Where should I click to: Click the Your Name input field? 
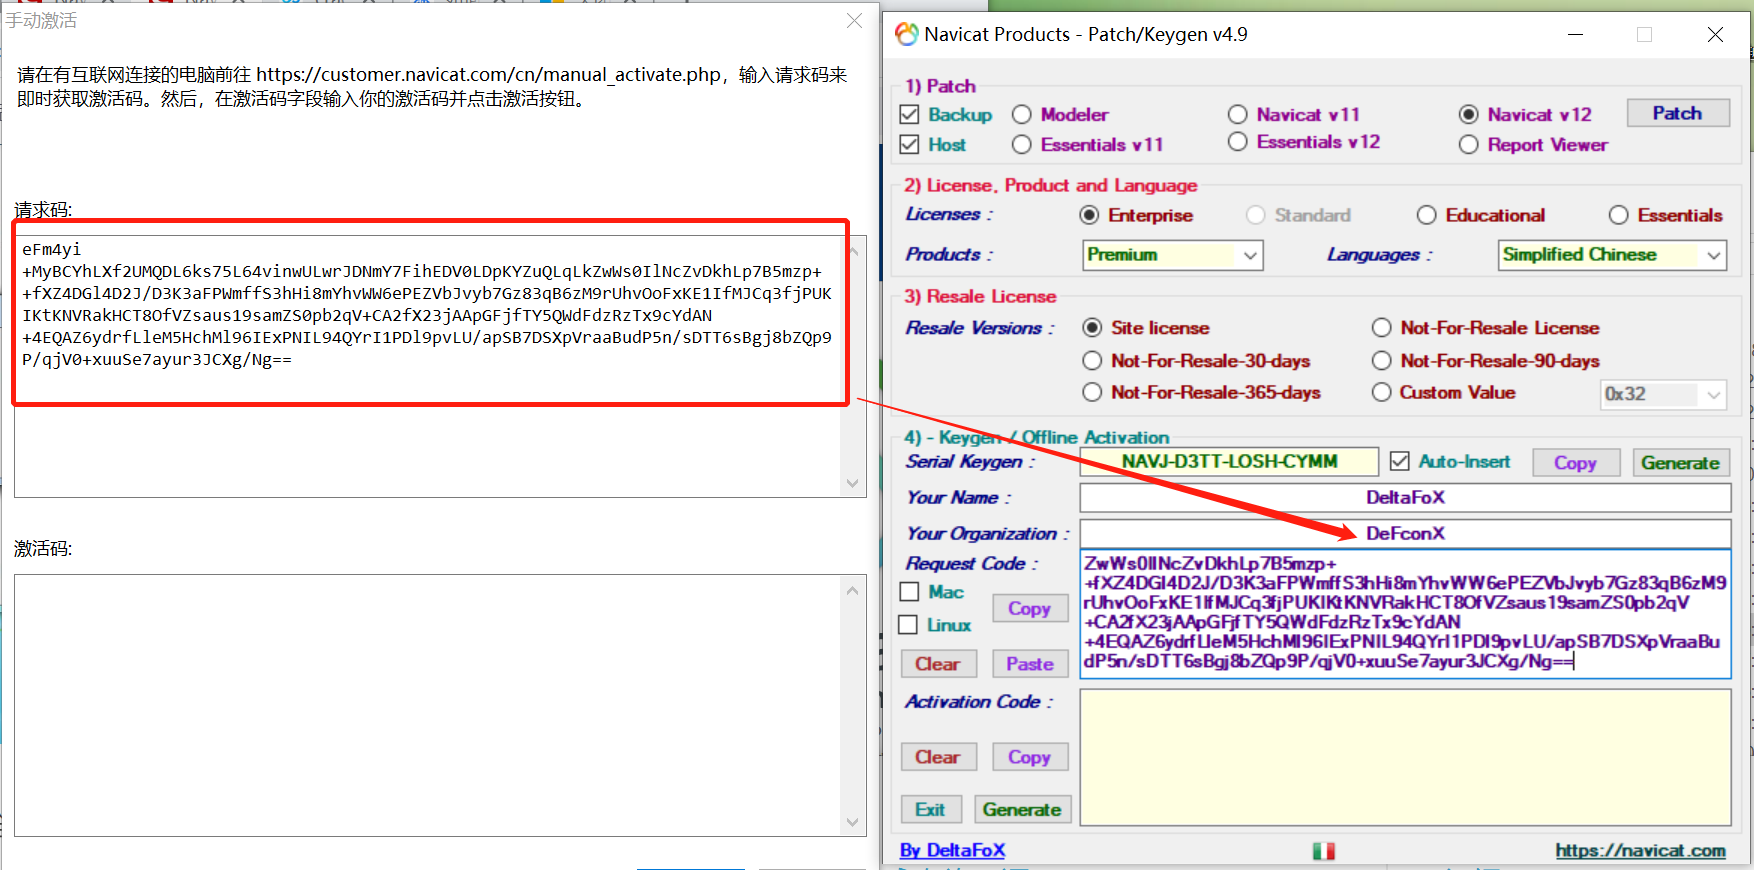[x=1404, y=498]
